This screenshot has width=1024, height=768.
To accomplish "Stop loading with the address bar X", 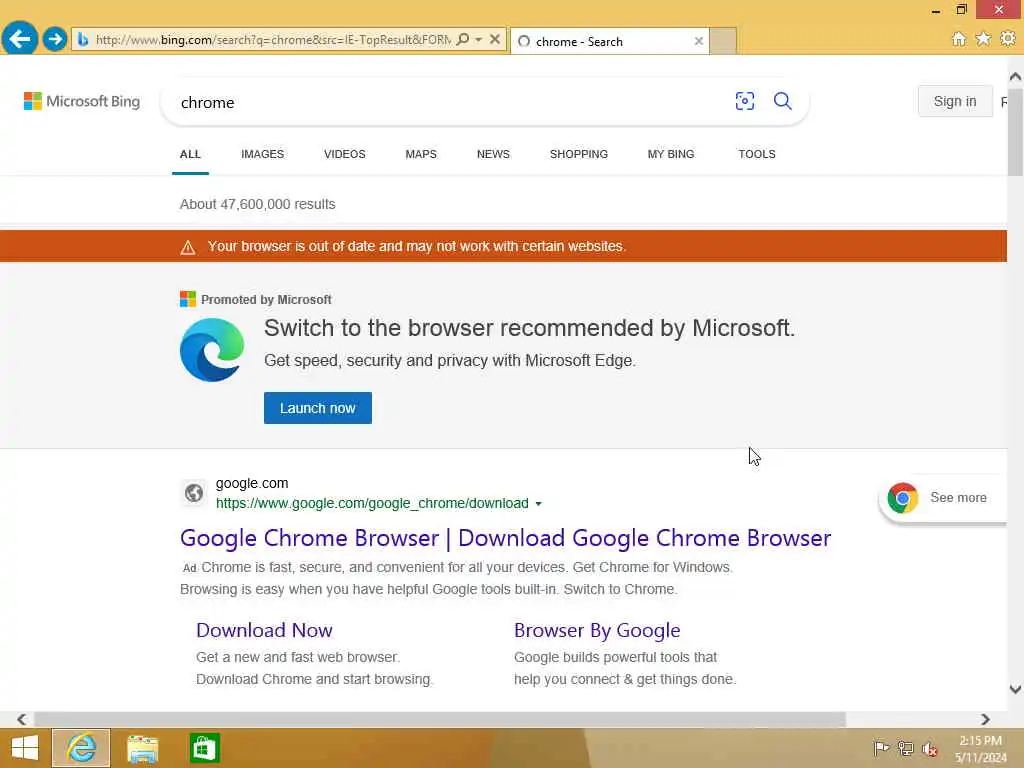I will [x=495, y=40].
